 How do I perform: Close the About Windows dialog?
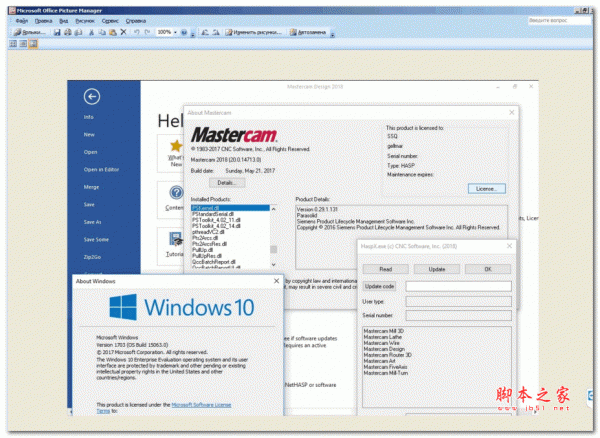(277, 282)
